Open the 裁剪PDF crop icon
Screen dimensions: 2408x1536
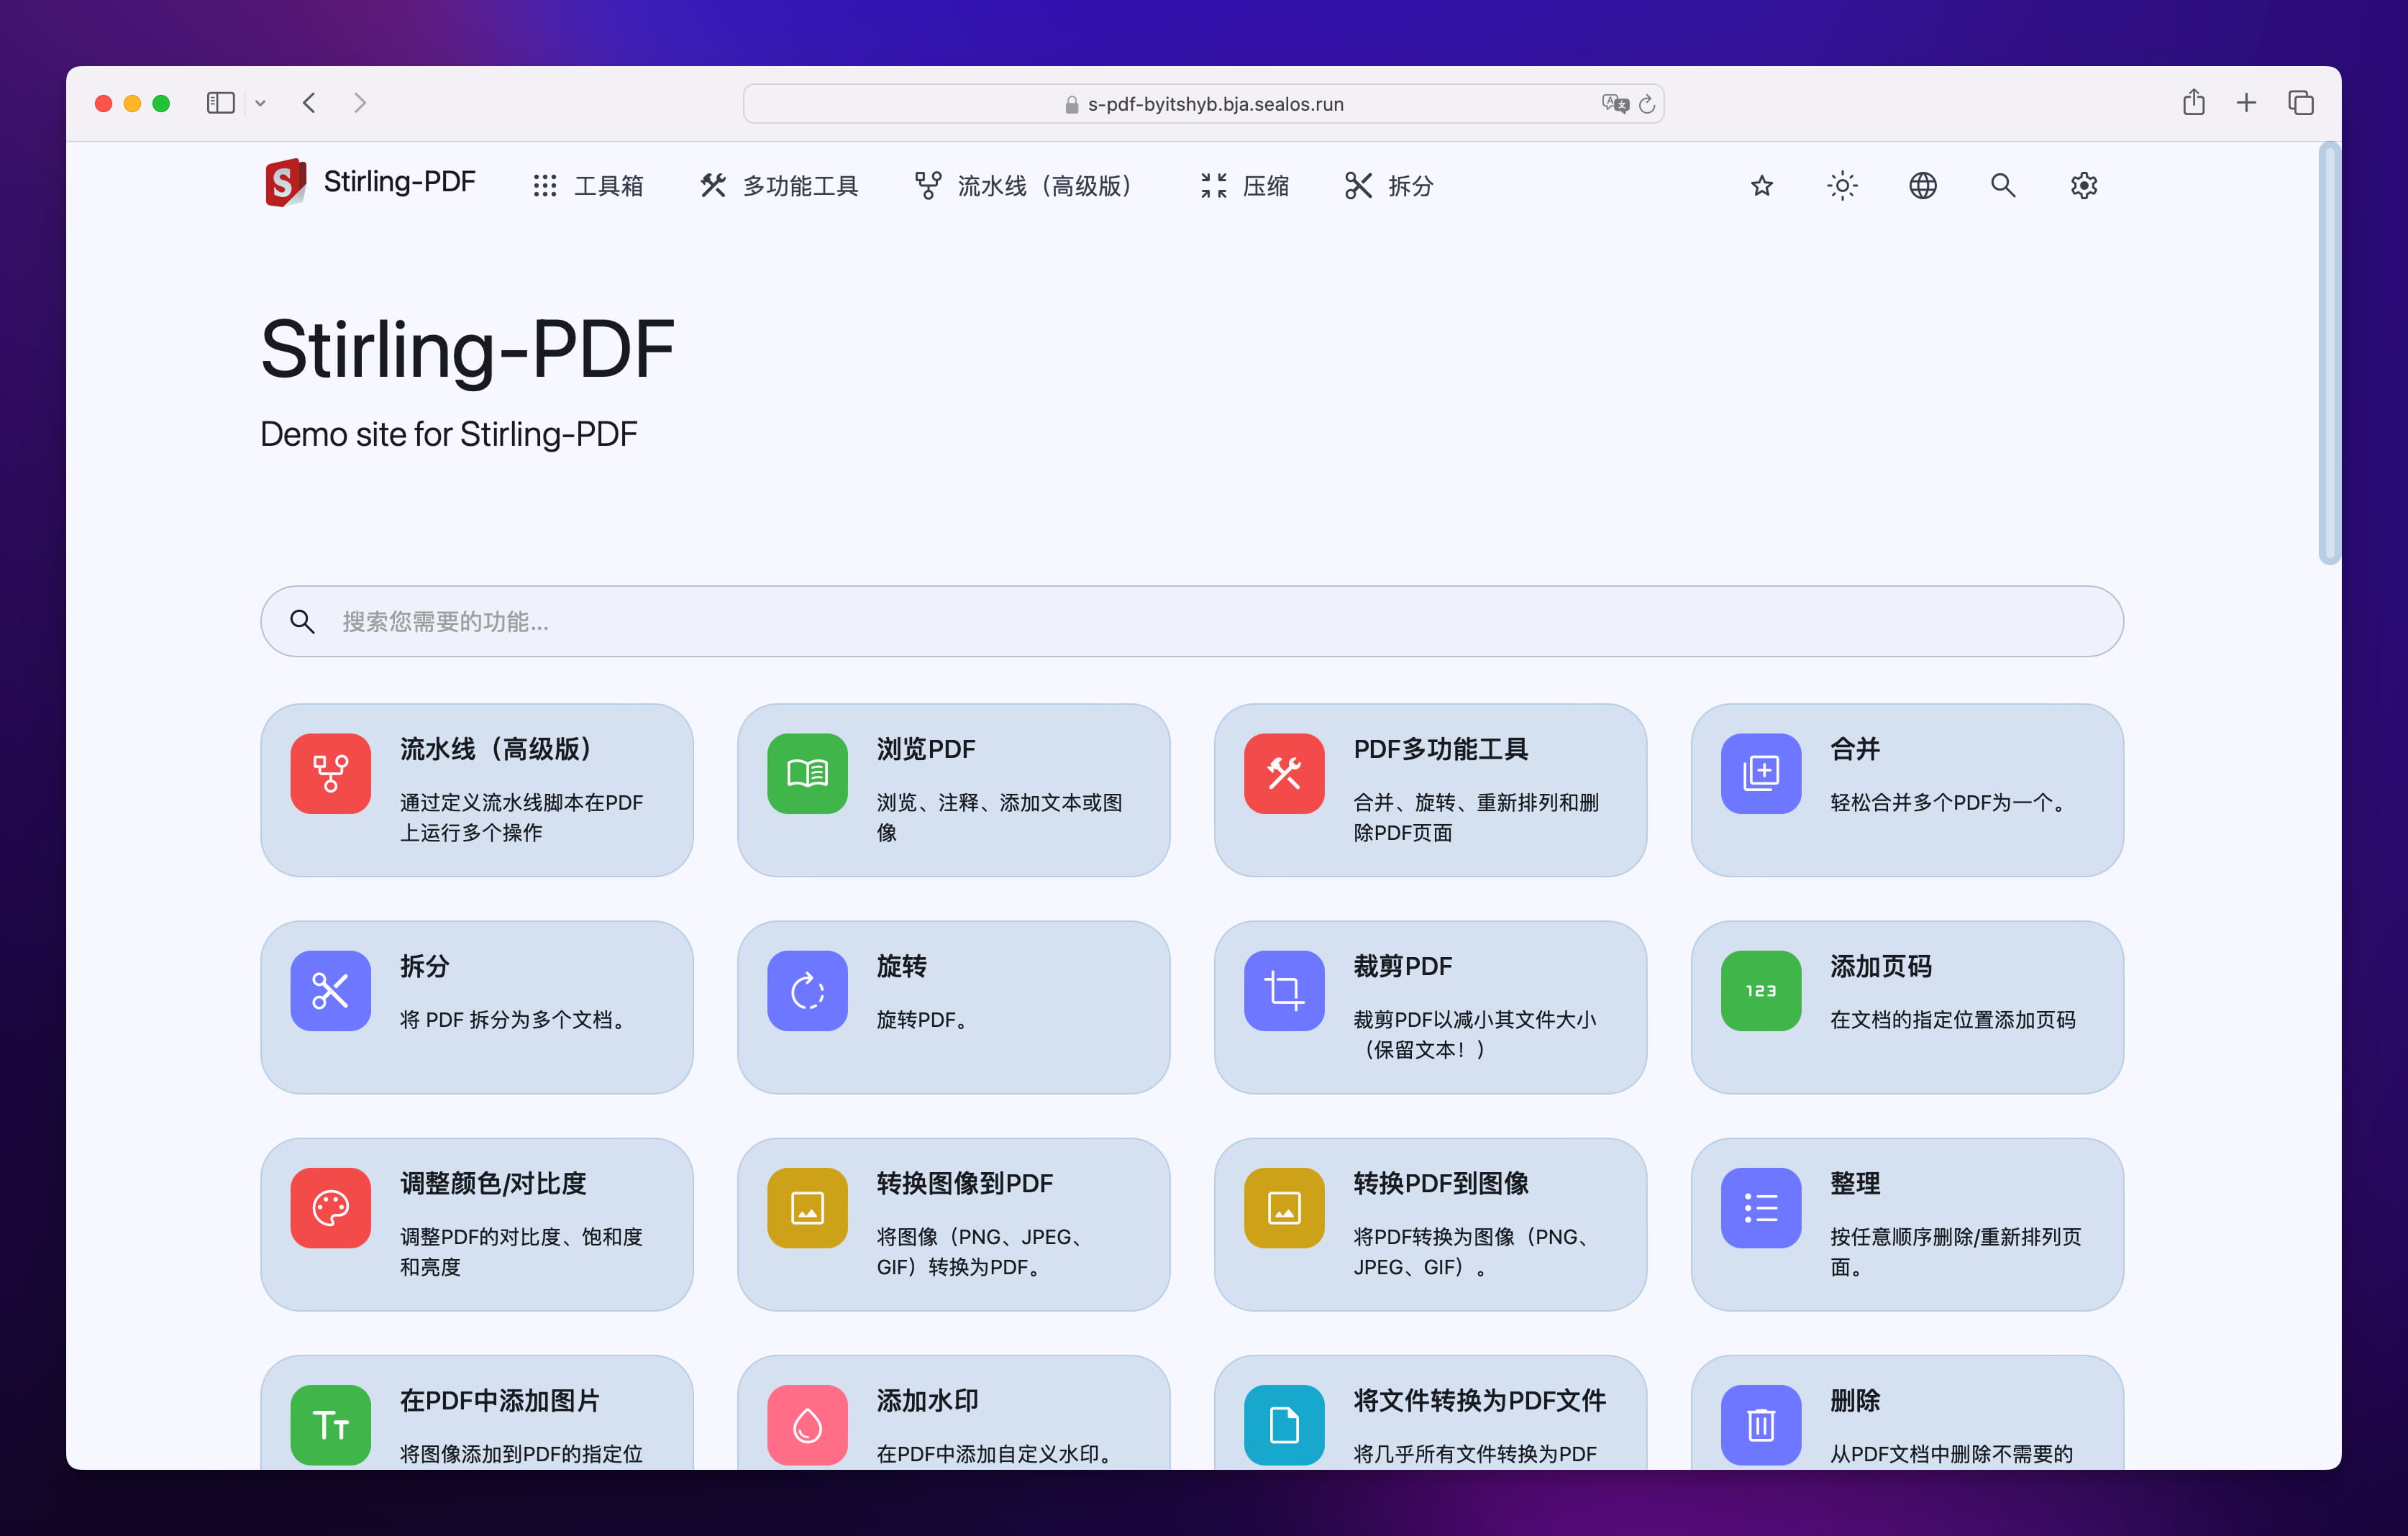(1284, 990)
